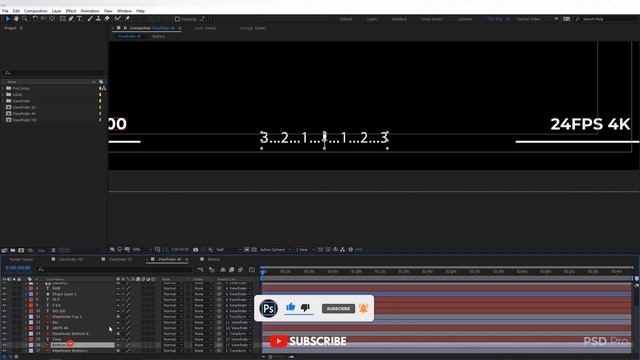Select the Zoom magnifier tool
The height and width of the screenshot is (360, 640).
24,19
